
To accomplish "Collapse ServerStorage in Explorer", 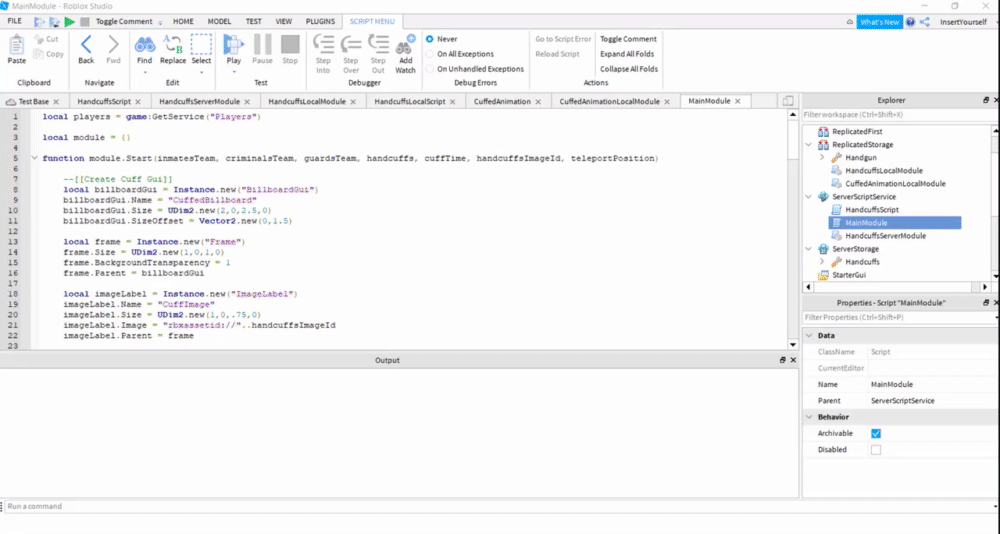I will click(809, 249).
